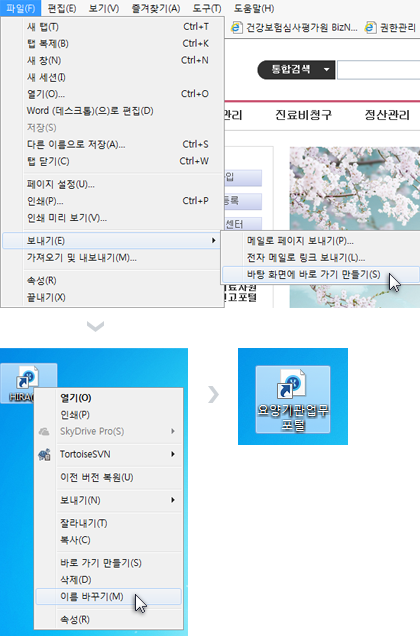
Task: Click the SkyDrive Pro cloud icon
Action: point(44,432)
